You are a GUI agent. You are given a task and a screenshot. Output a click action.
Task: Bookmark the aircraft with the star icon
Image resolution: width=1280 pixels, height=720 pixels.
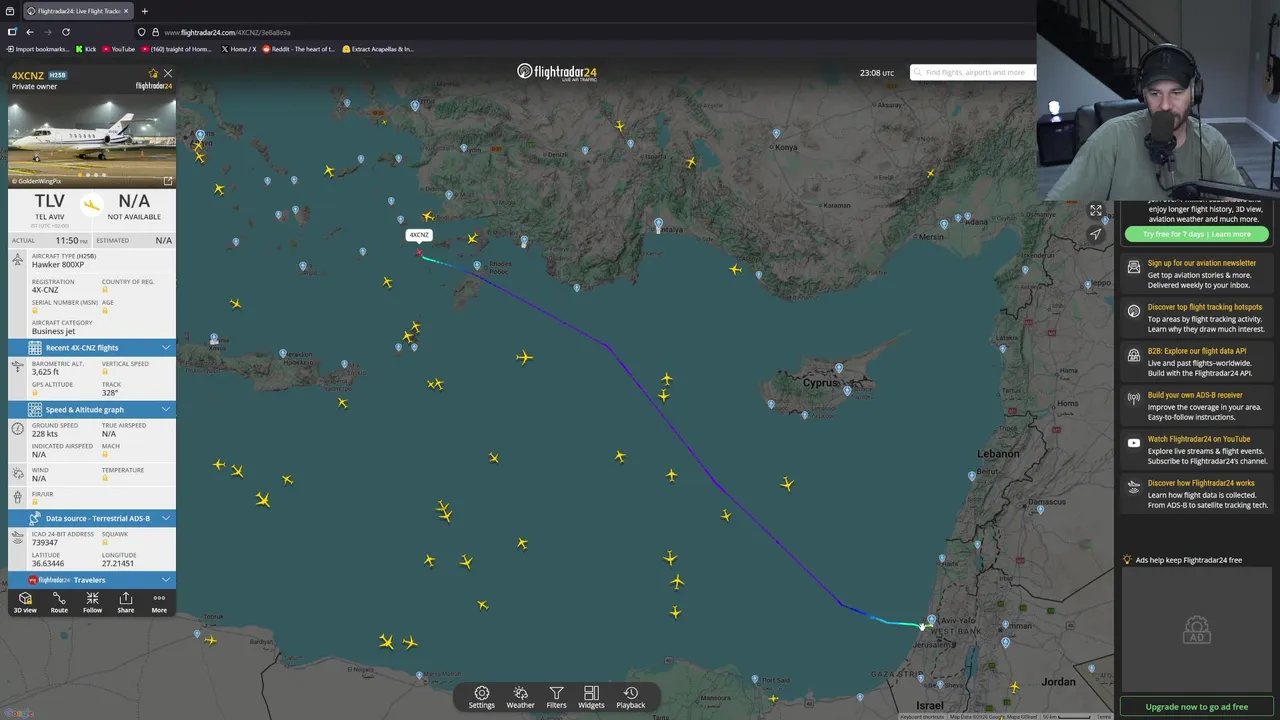pos(153,73)
